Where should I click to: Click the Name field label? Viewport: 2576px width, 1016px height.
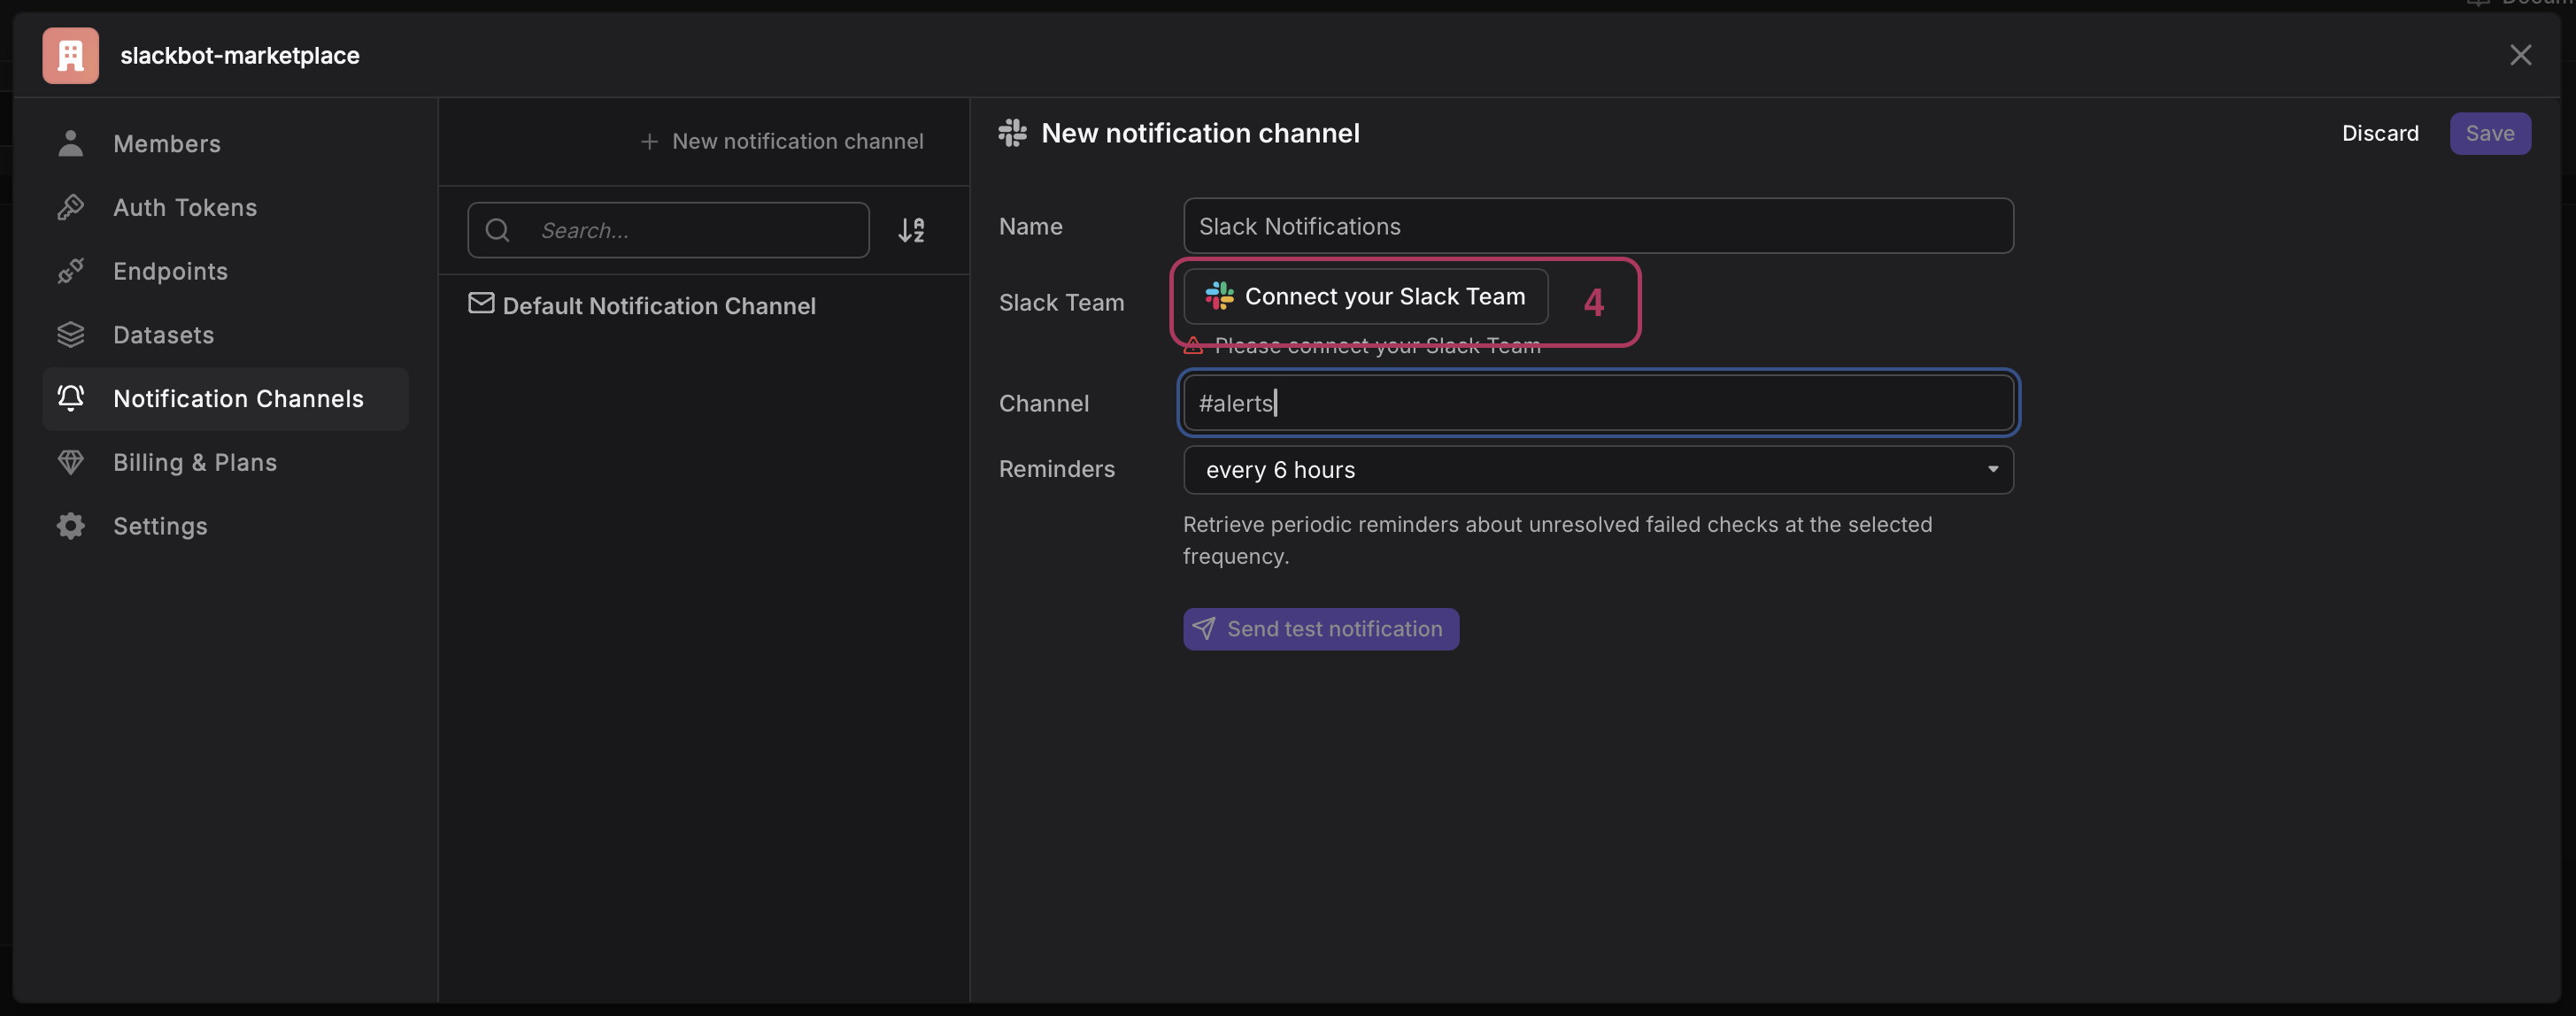click(x=1030, y=226)
